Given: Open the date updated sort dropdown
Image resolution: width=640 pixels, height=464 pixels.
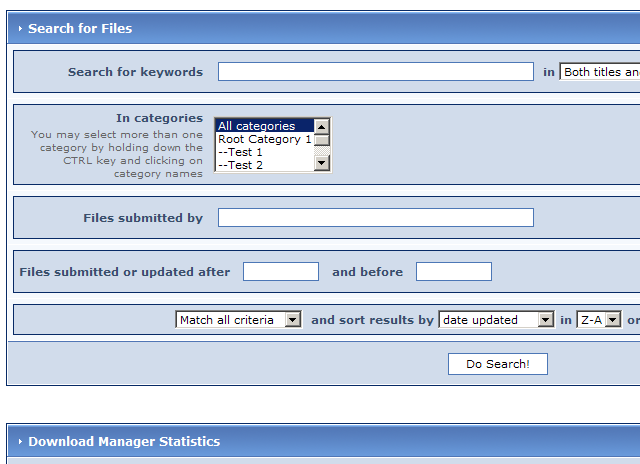Looking at the screenshot, I should 496,320.
